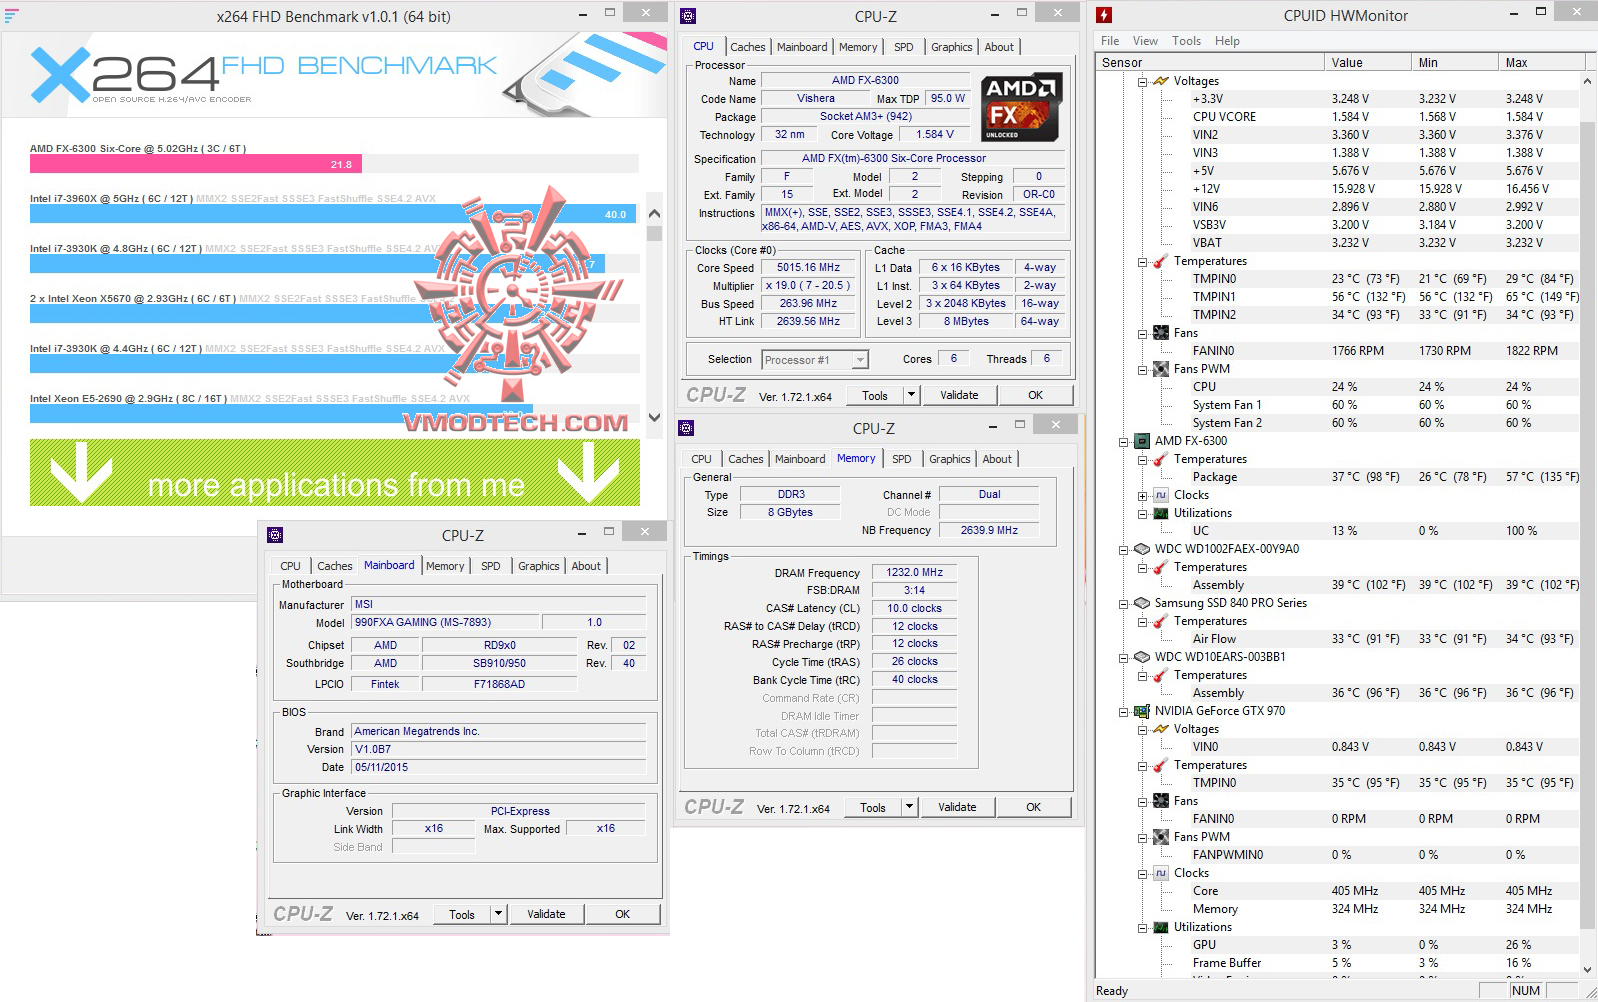The height and width of the screenshot is (1002, 1598).
Task: Click the Utilizations icon under GeForce GTX 970
Action: (1160, 927)
